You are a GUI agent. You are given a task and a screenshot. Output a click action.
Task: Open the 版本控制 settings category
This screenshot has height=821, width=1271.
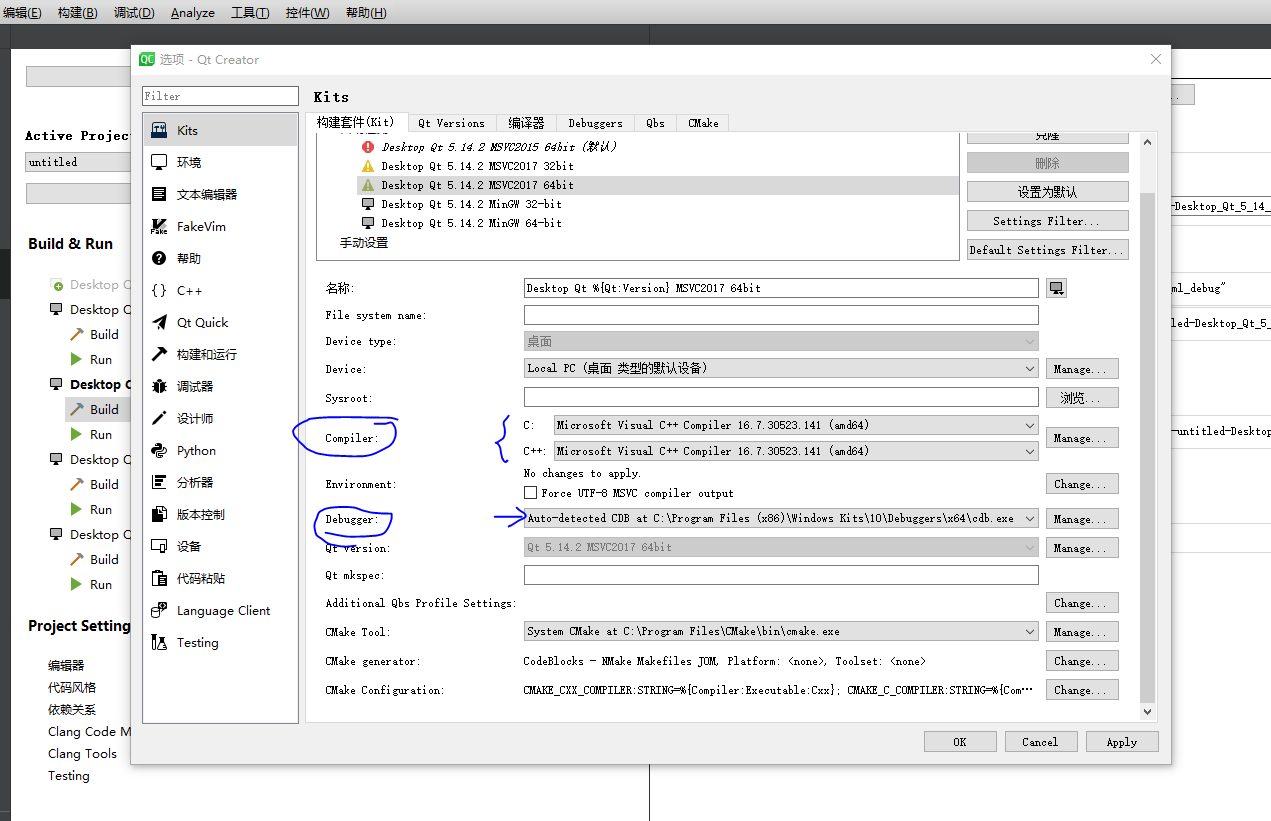tap(220, 514)
